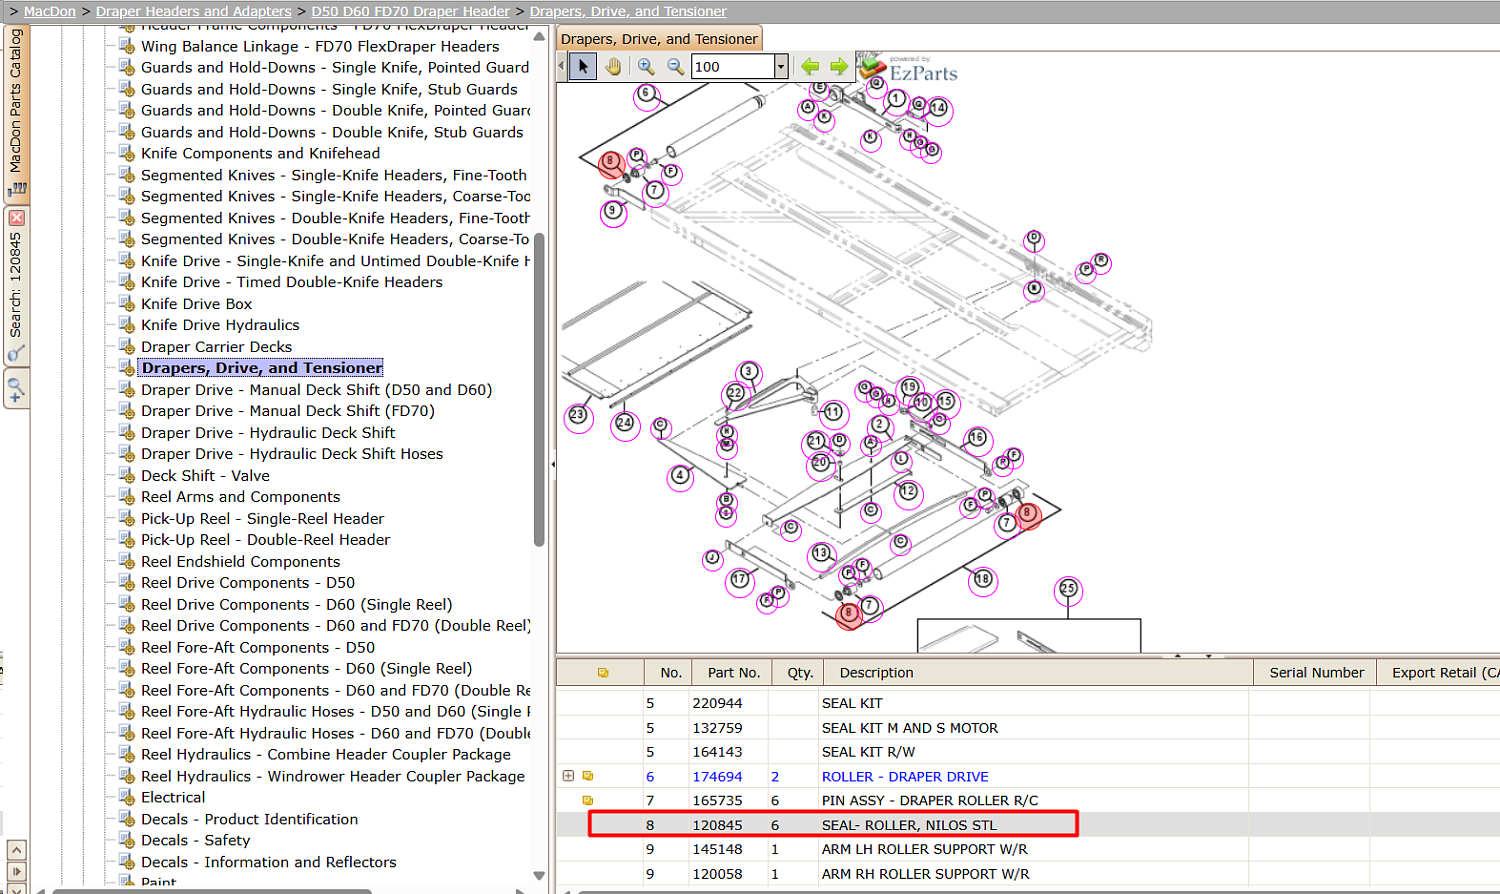Click the sidebar scroll-up arrow button
Image resolution: width=1500 pixels, height=894 pixels.
pyautogui.click(x=16, y=851)
